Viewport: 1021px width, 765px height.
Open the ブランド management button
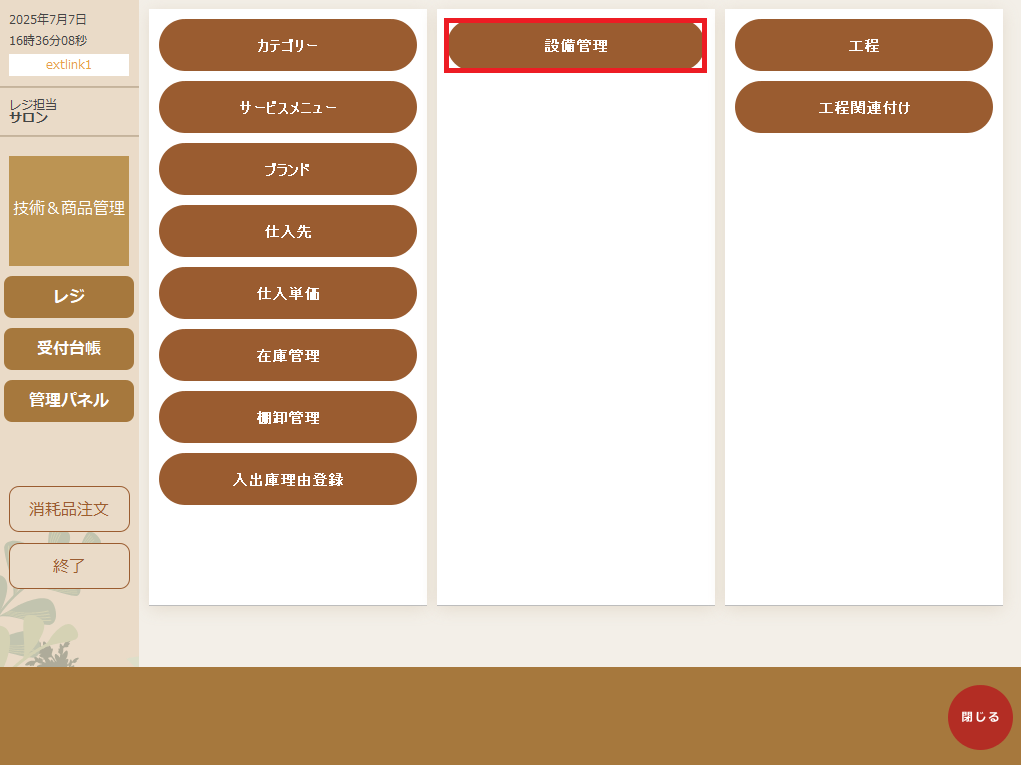pos(288,169)
